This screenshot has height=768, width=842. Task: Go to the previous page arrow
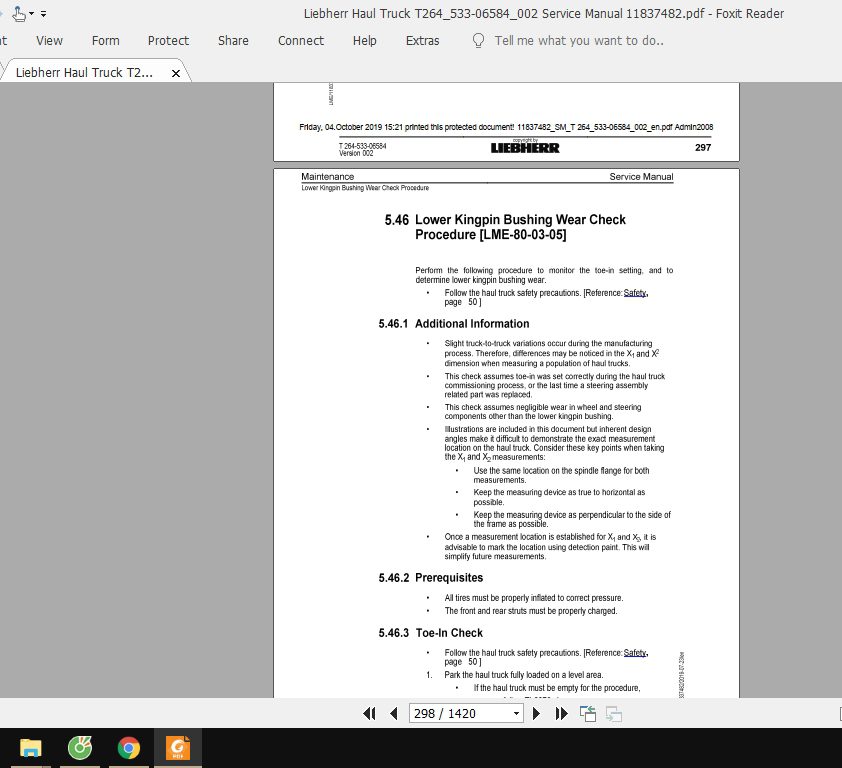point(394,713)
